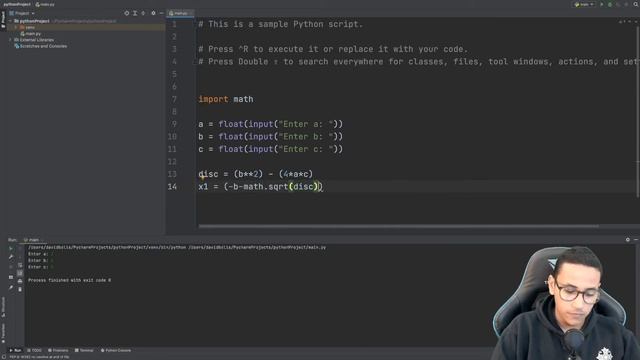Collapse the pythonProject root node

[x=10, y=21]
